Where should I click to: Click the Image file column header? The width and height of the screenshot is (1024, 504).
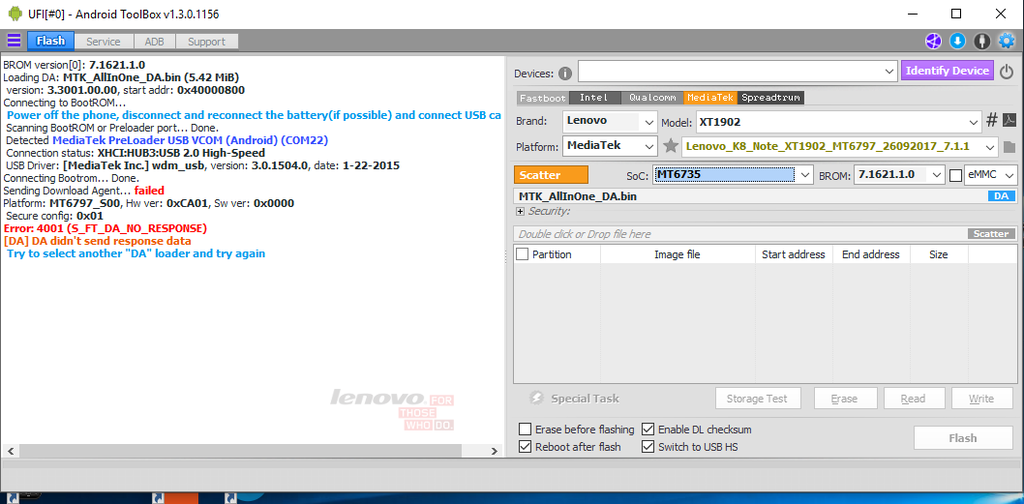(x=677, y=255)
